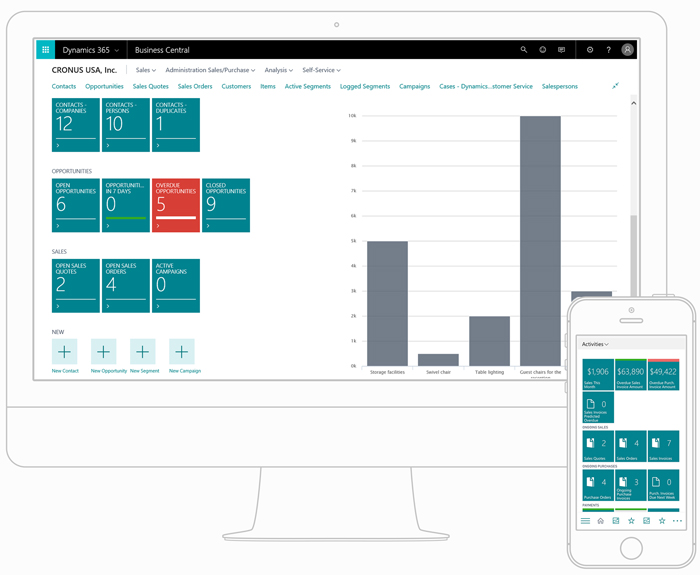The image size is (700, 575).
Task: Click the New Campaign plus icon
Action: click(182, 351)
